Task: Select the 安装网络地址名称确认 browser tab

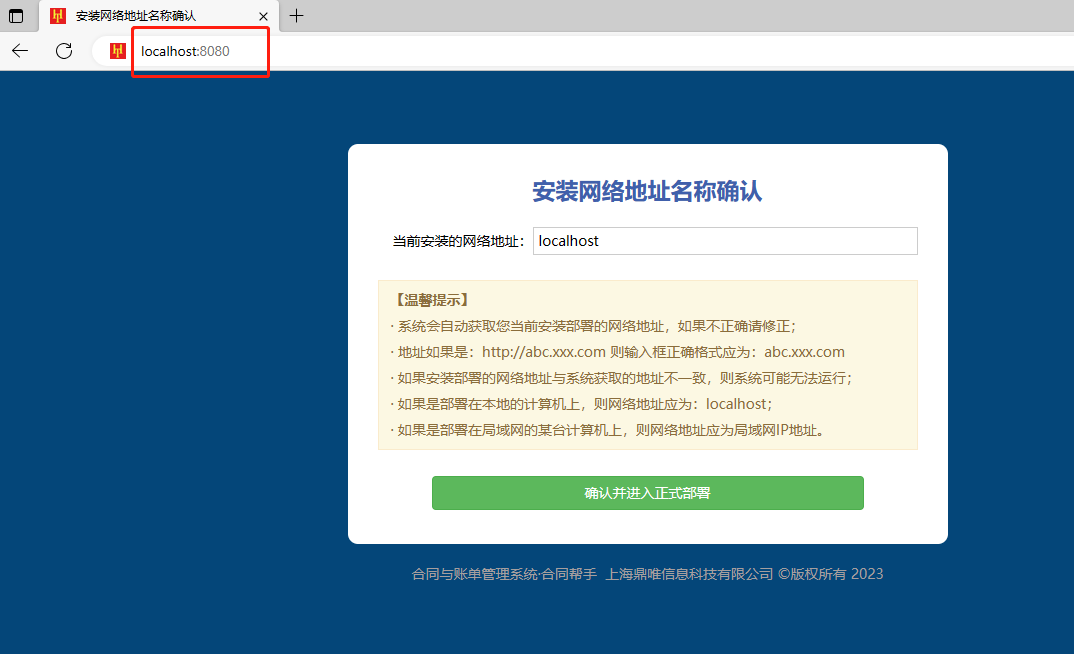Action: coord(159,16)
